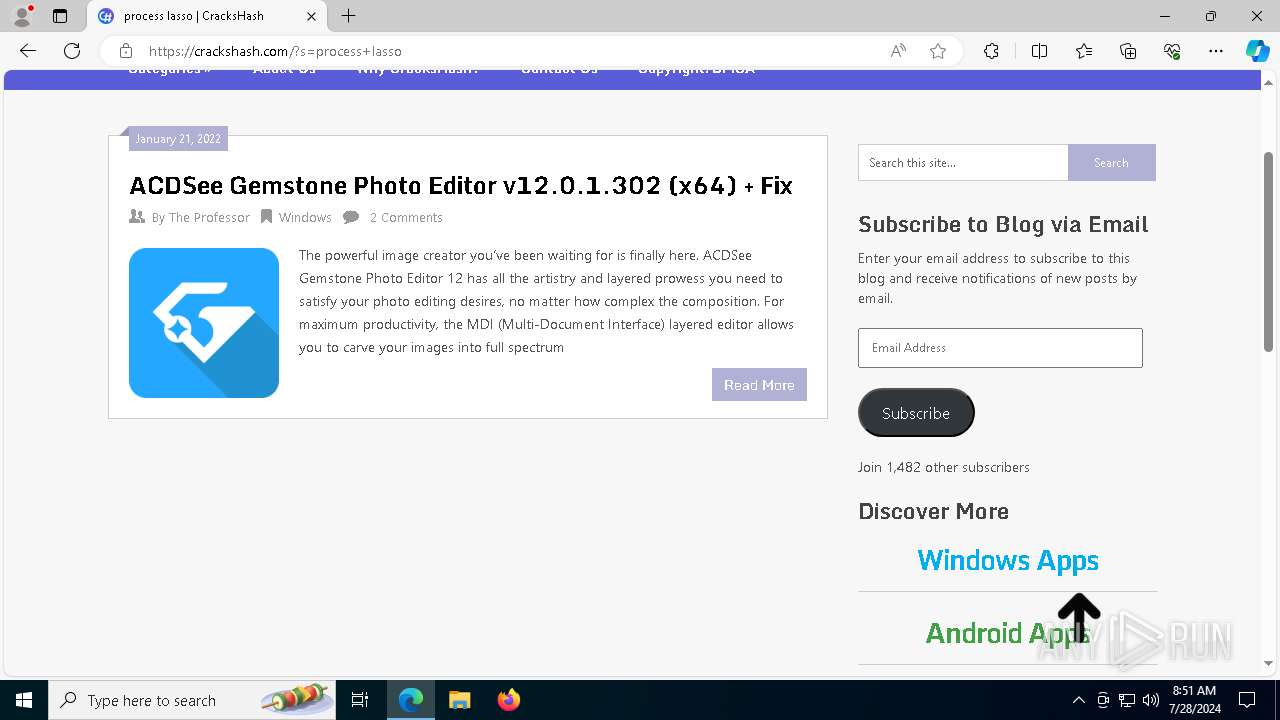The height and width of the screenshot is (720, 1280).
Task: Open Collections panel
Action: coord(1128,51)
